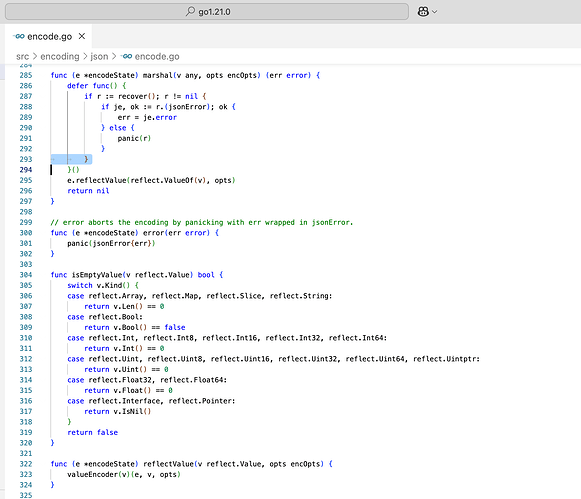Open the json breadcrumb segment
Viewport: 581px width, 499px height.
[x=99, y=56]
